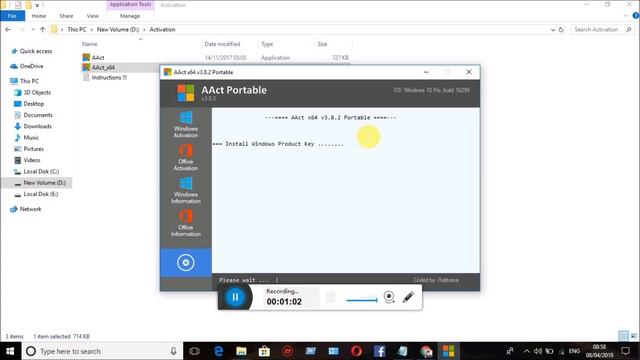
Task: Expand address bar history dropdown
Action: tap(553, 30)
